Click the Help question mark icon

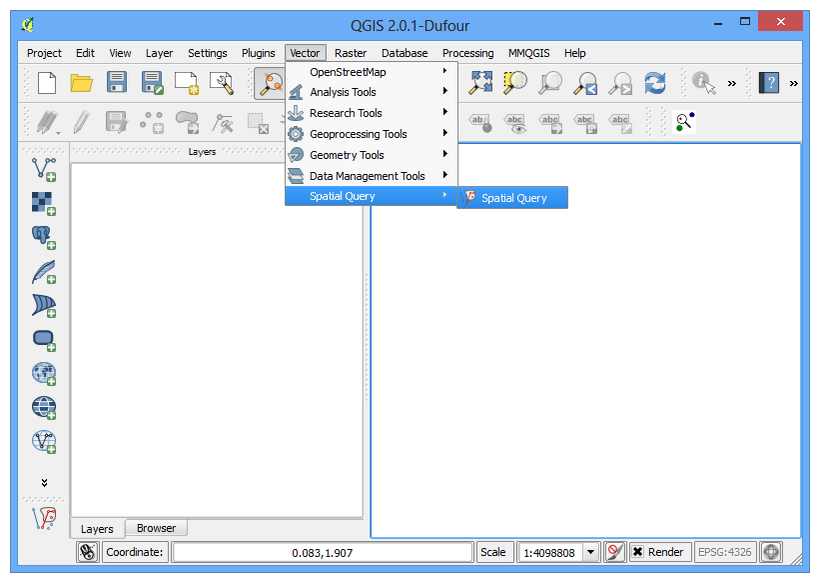[x=769, y=83]
